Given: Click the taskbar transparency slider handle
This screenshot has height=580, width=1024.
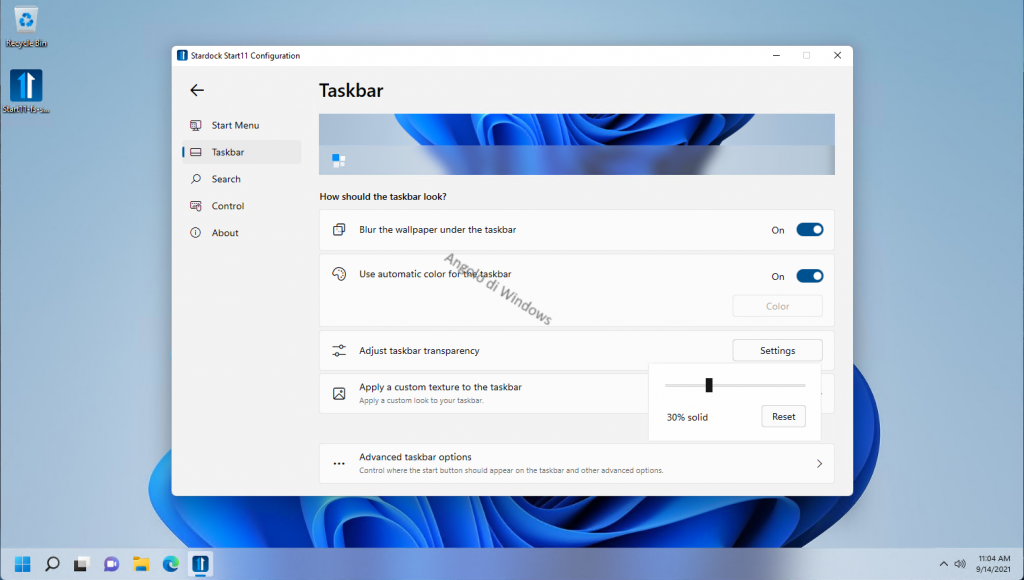Looking at the screenshot, I should point(709,385).
